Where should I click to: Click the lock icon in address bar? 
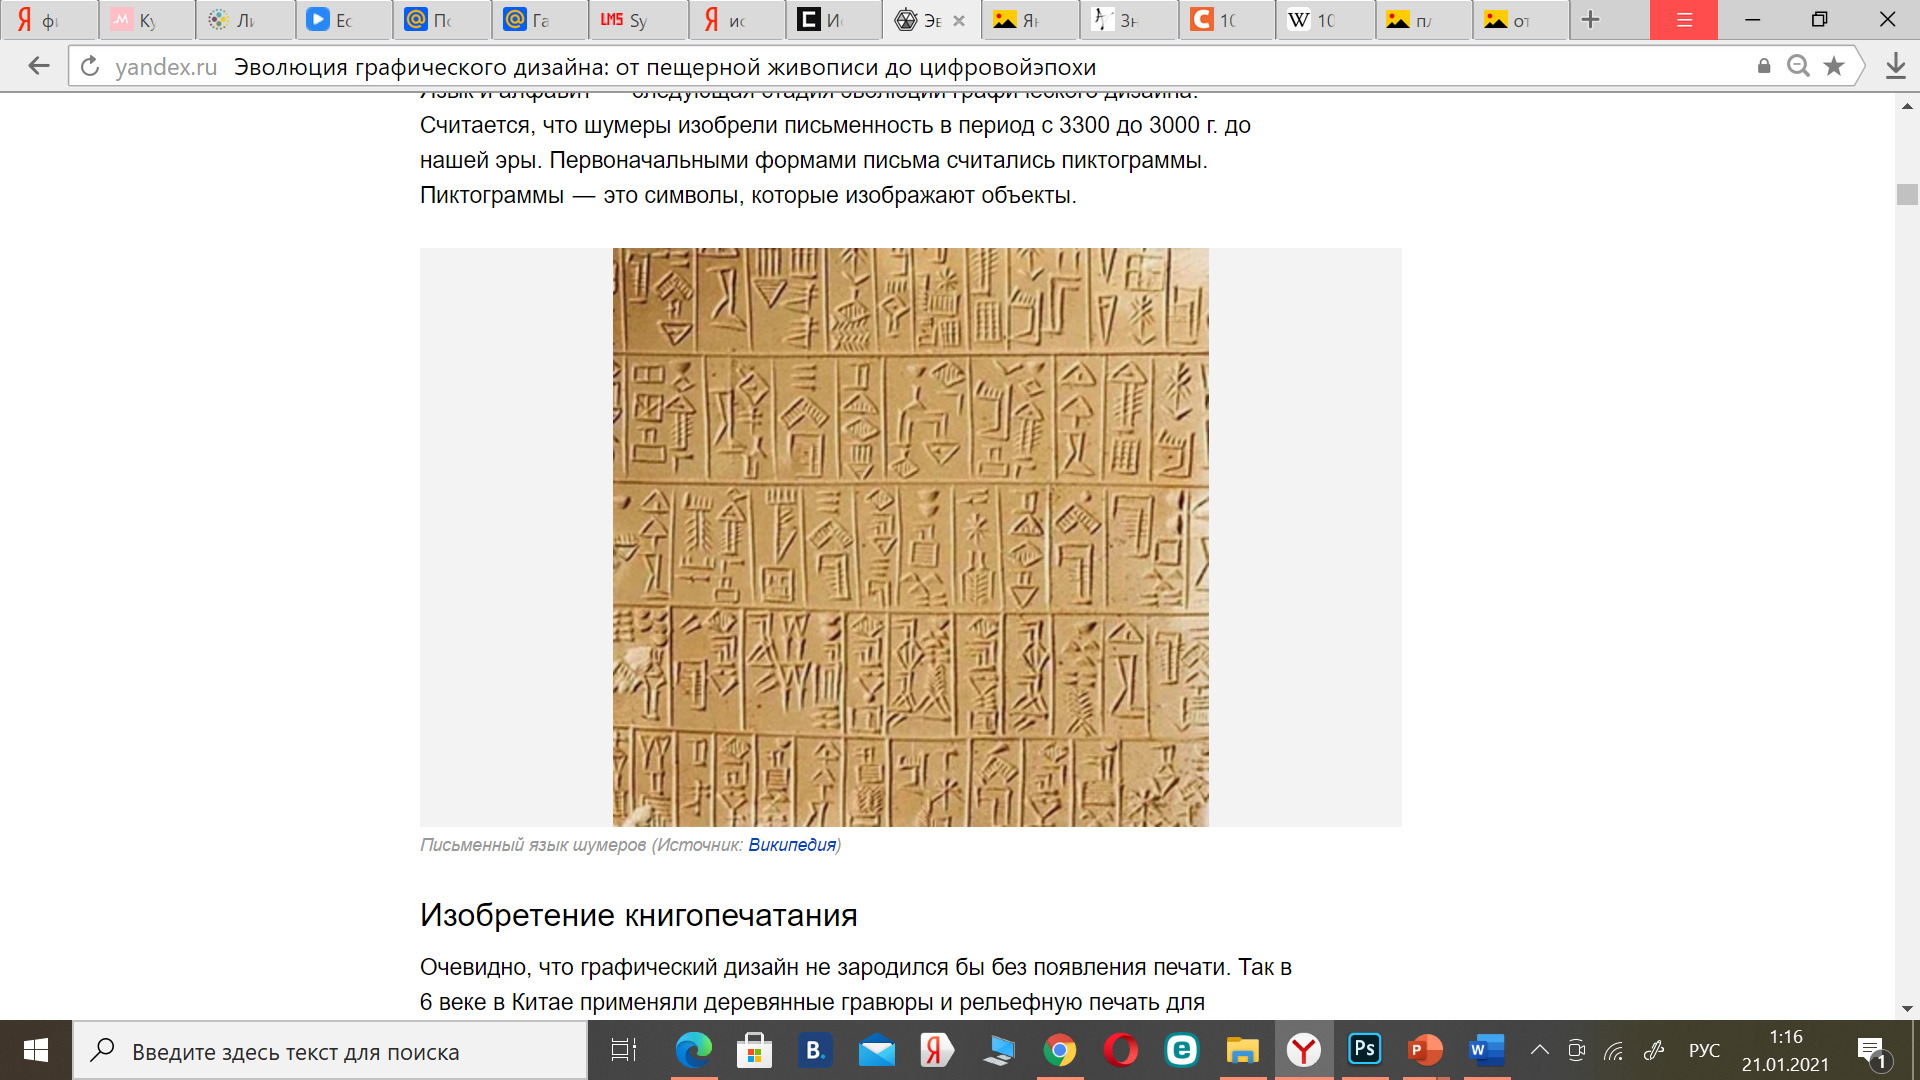pos(1764,66)
